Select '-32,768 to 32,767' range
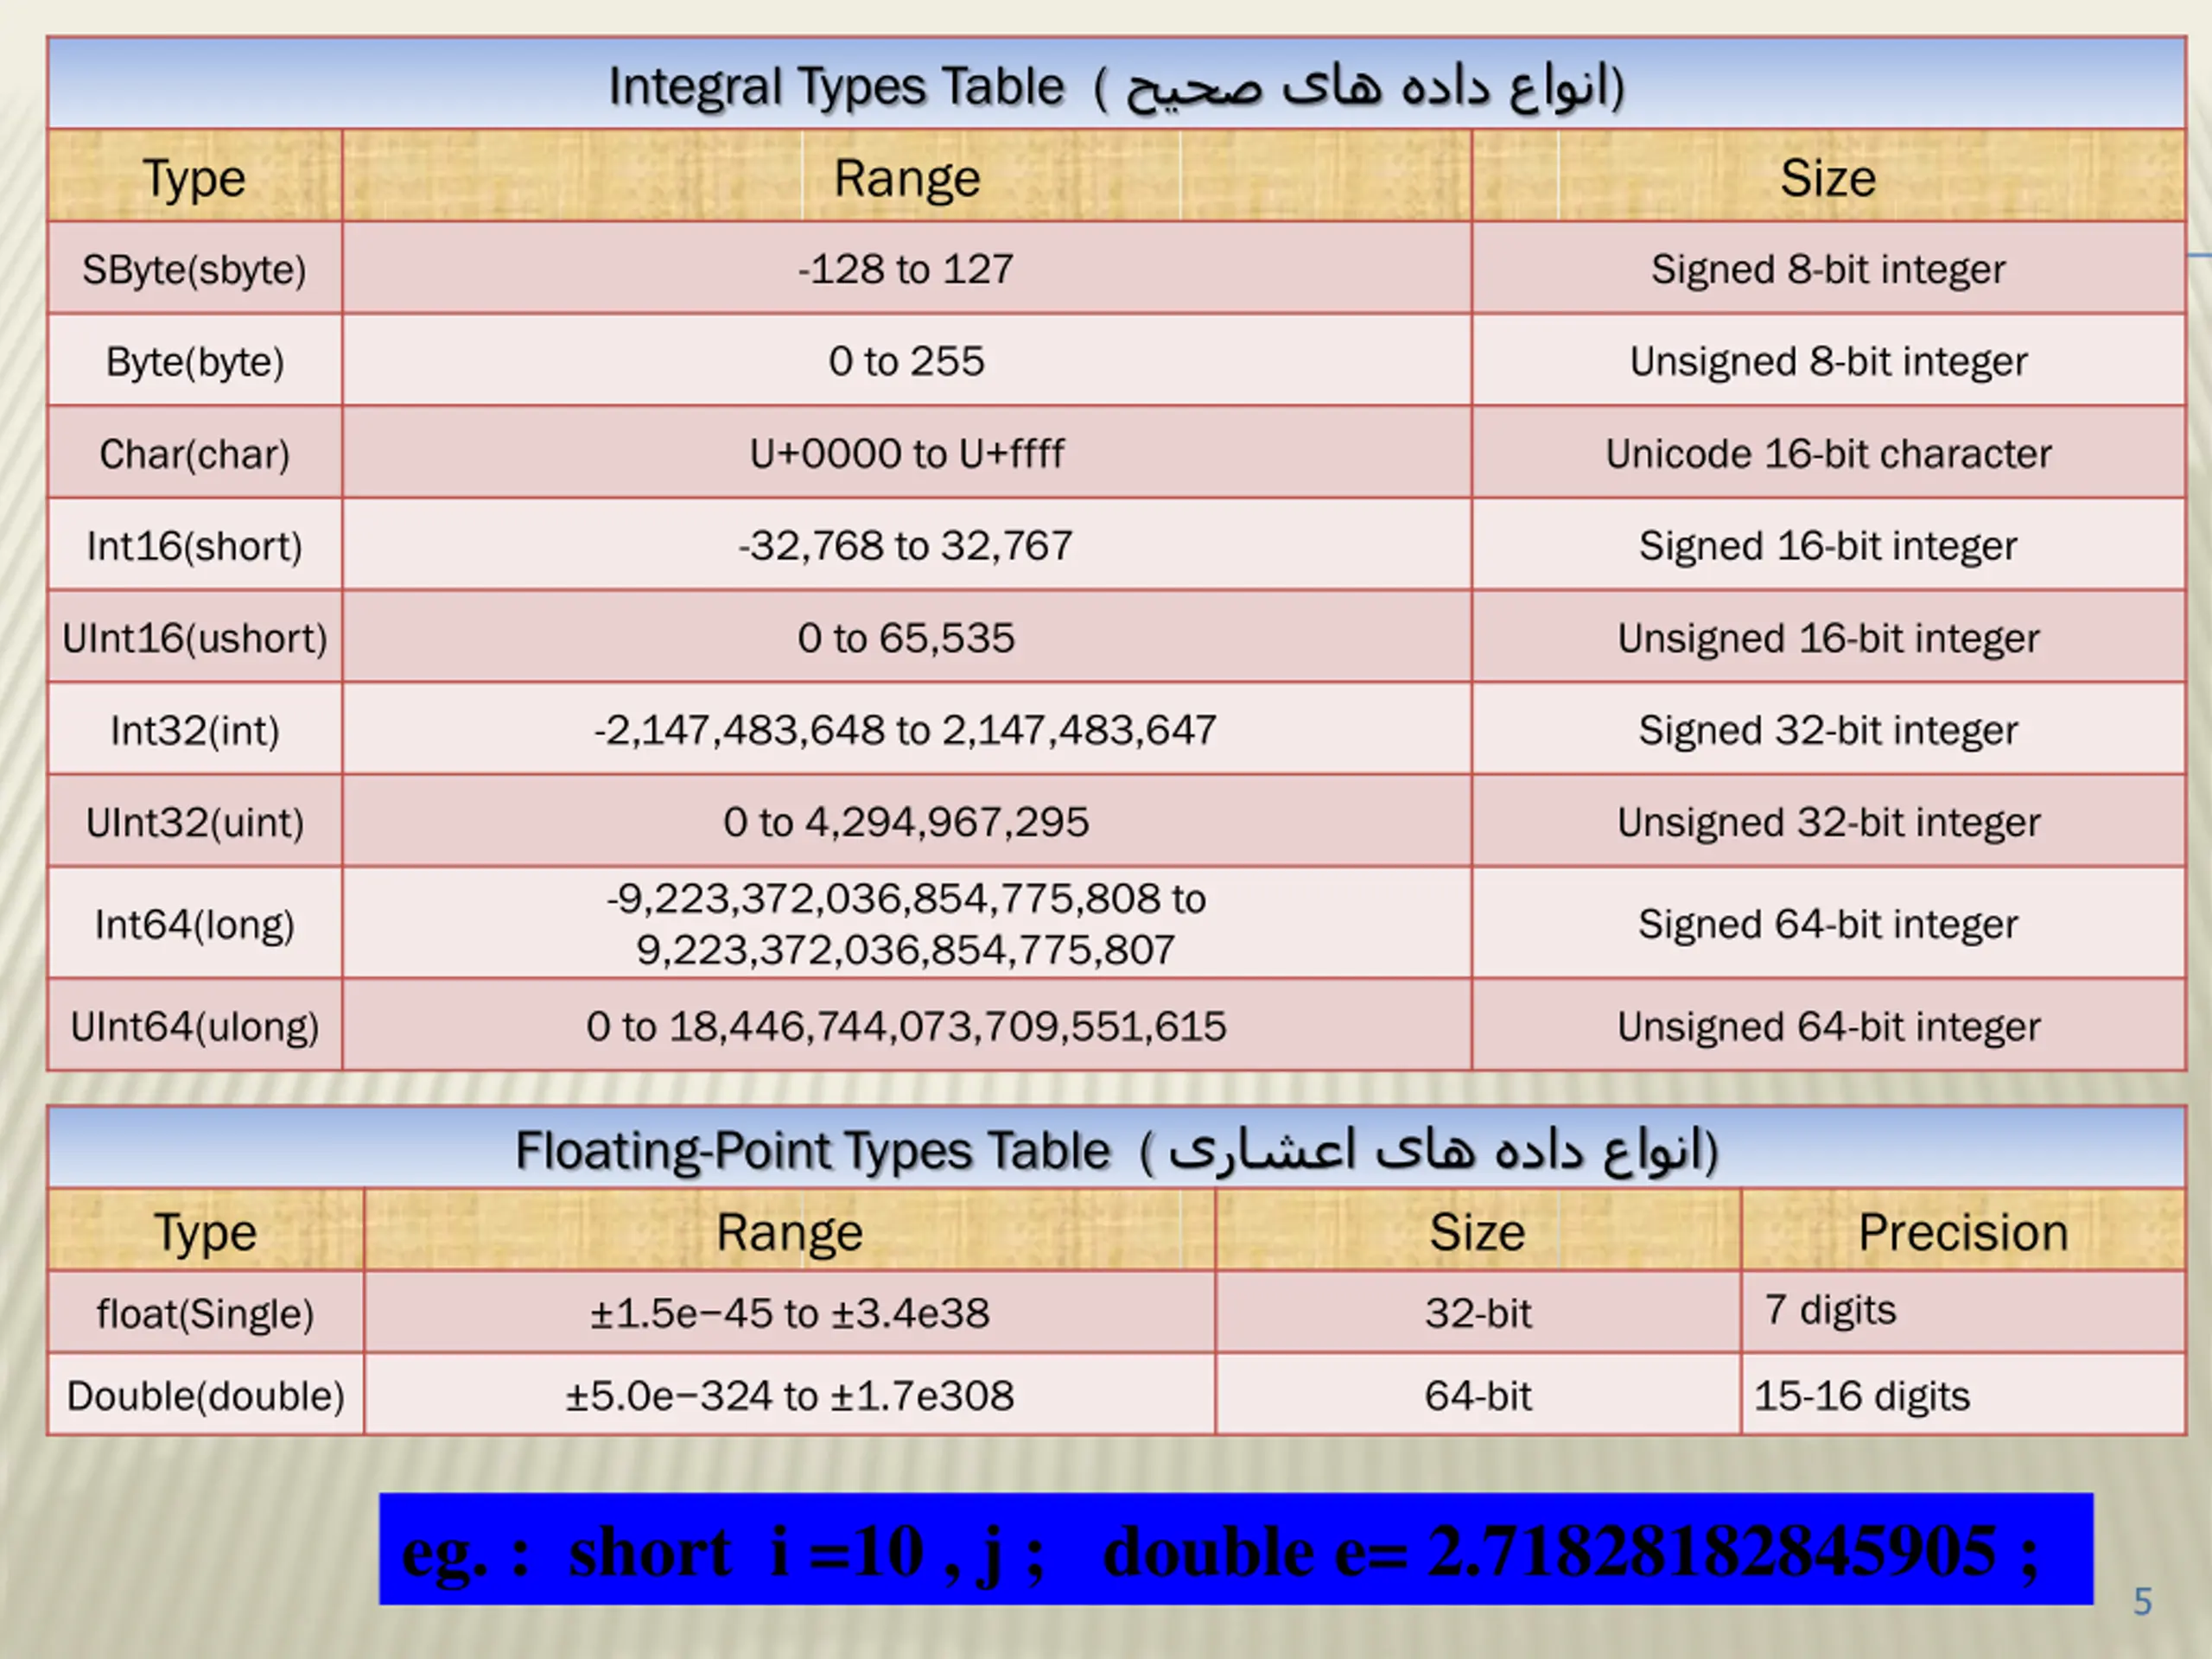2212x1659 pixels. pyautogui.click(x=906, y=544)
